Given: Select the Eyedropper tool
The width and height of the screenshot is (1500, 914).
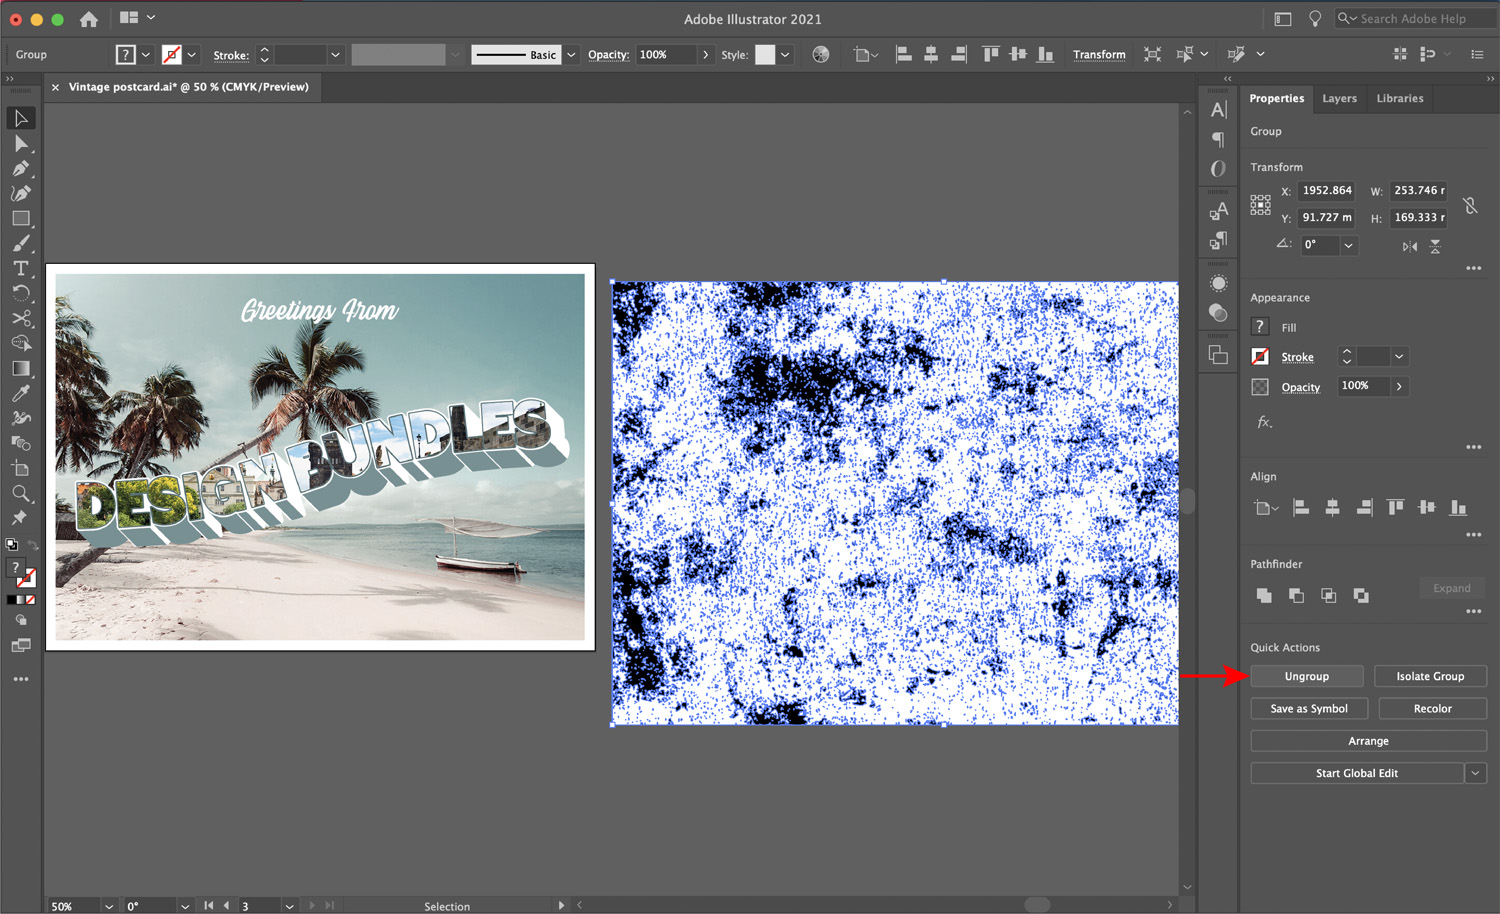Looking at the screenshot, I should (x=21, y=393).
